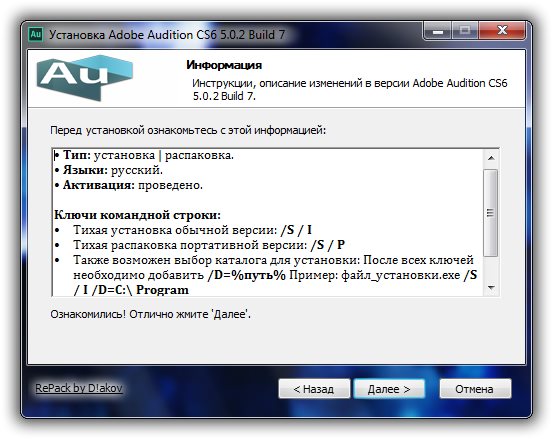This screenshot has height=439, width=553.
Task: Click the Au icon in title bar
Action: pyautogui.click(x=35, y=35)
